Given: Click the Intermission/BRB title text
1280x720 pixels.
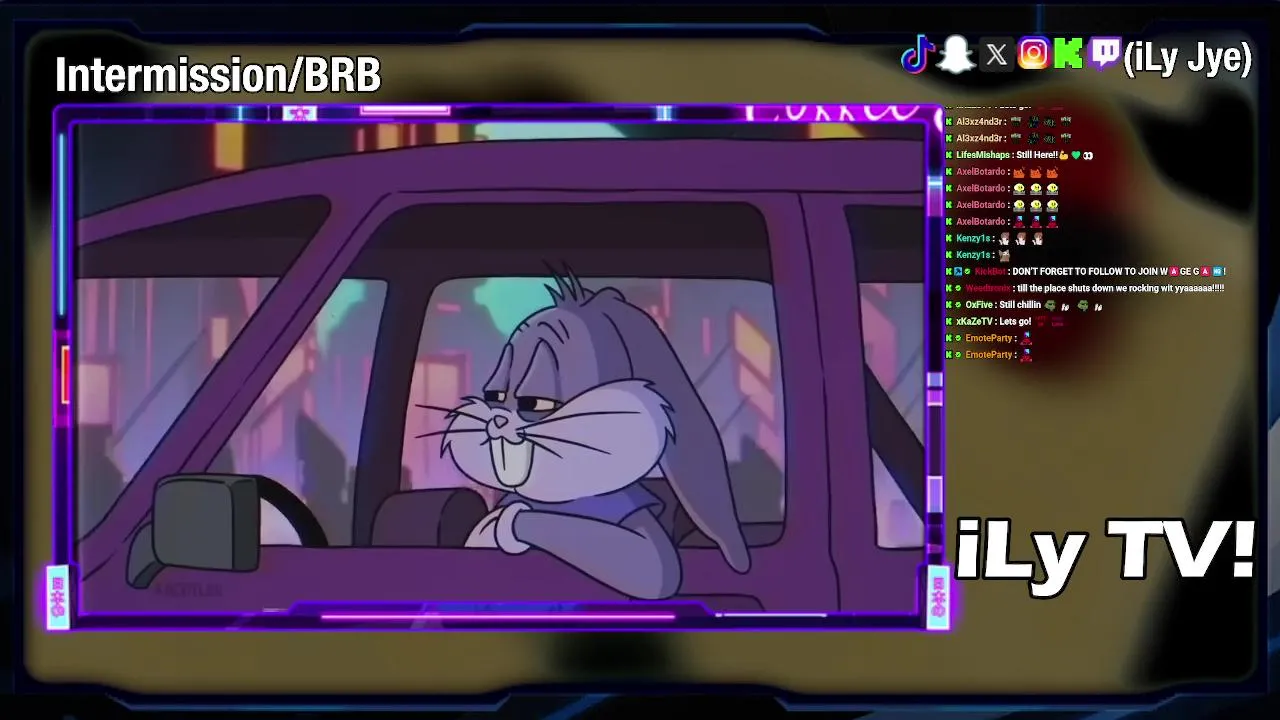Looking at the screenshot, I should pyautogui.click(x=218, y=75).
